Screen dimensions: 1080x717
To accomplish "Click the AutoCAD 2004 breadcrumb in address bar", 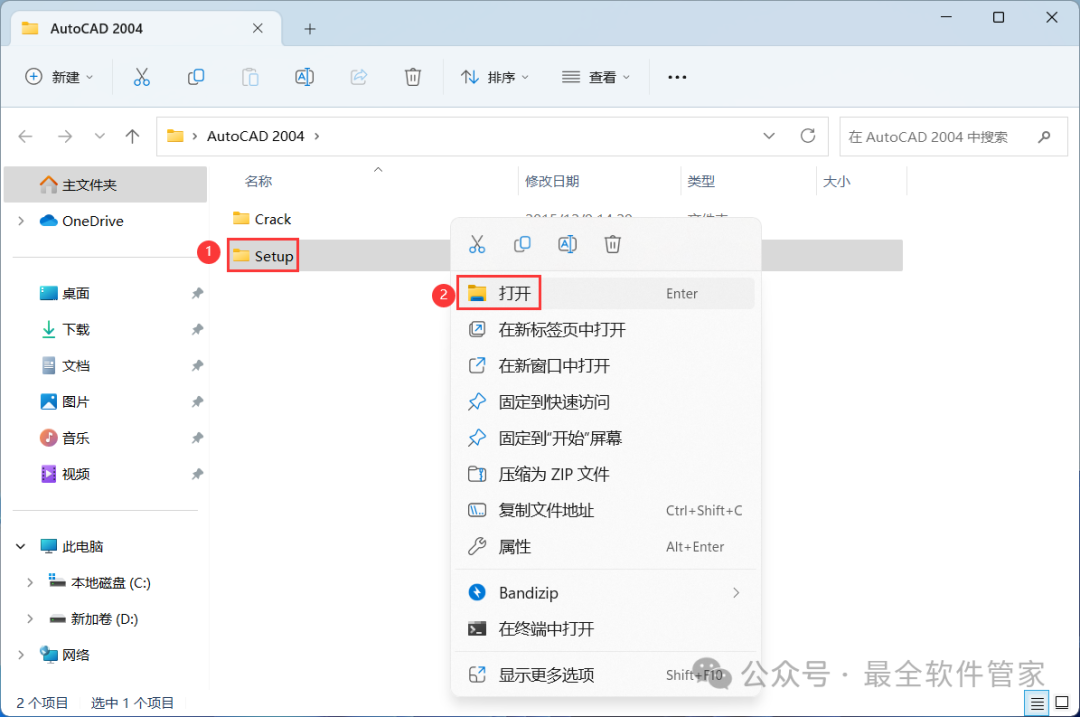I will coord(256,136).
